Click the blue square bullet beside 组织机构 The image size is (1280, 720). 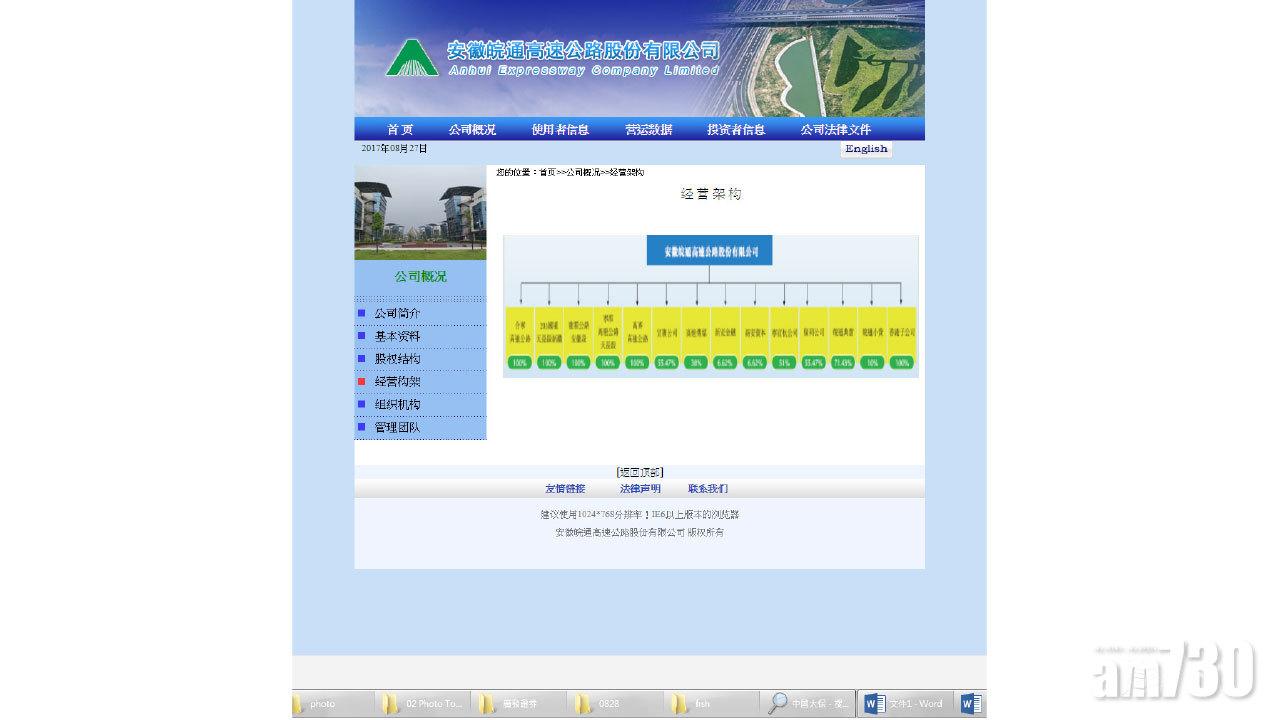363,404
